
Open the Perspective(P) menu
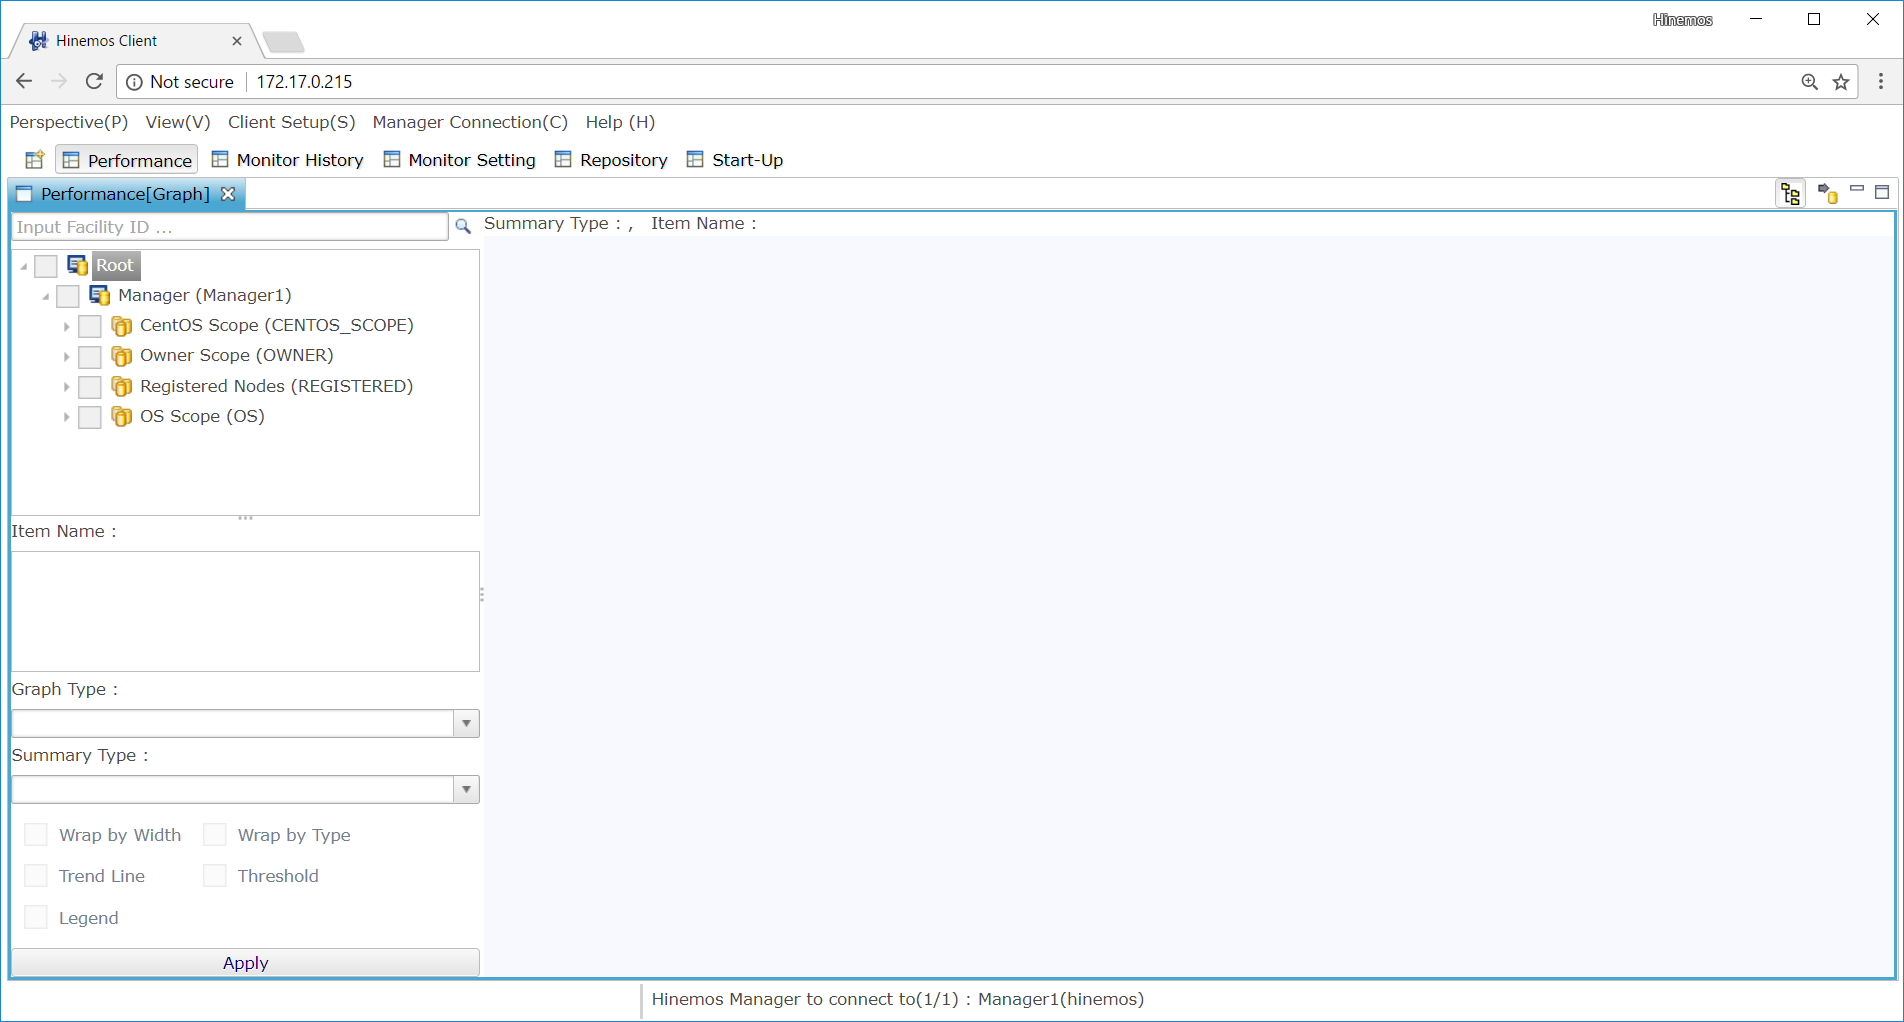[69, 122]
